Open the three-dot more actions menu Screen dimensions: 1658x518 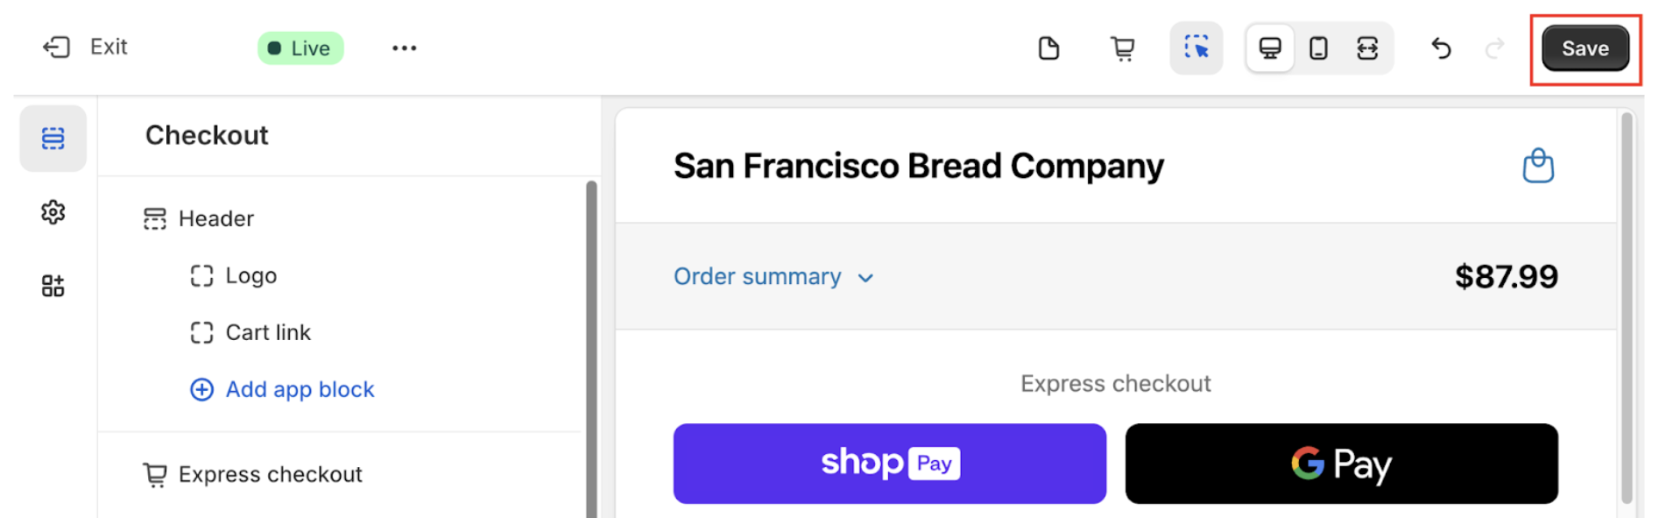pyautogui.click(x=404, y=48)
